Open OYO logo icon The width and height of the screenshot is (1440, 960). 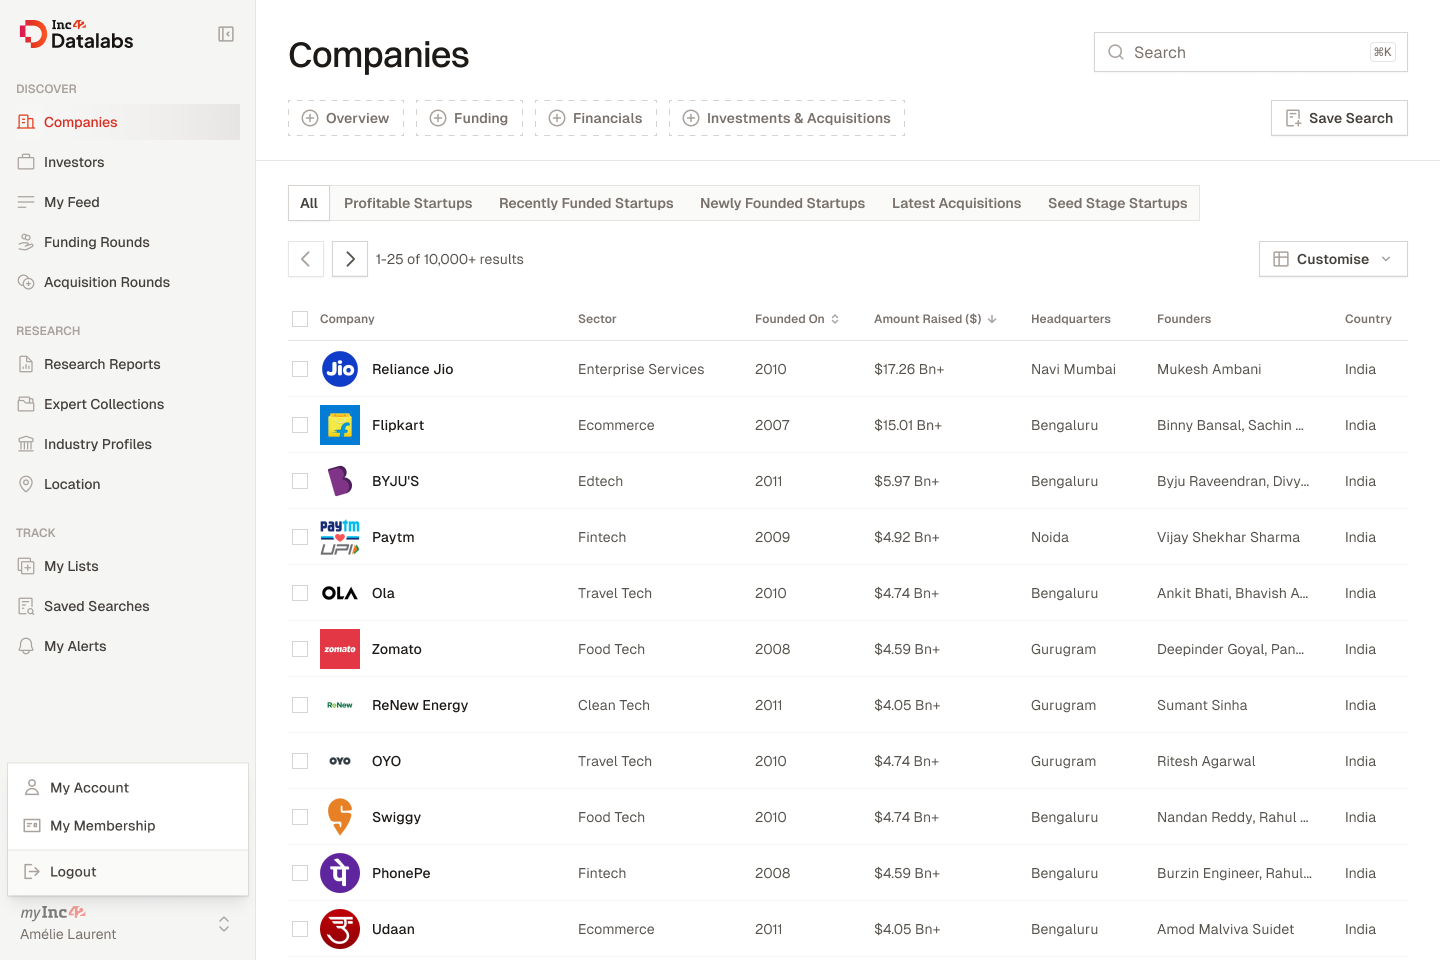pos(340,761)
